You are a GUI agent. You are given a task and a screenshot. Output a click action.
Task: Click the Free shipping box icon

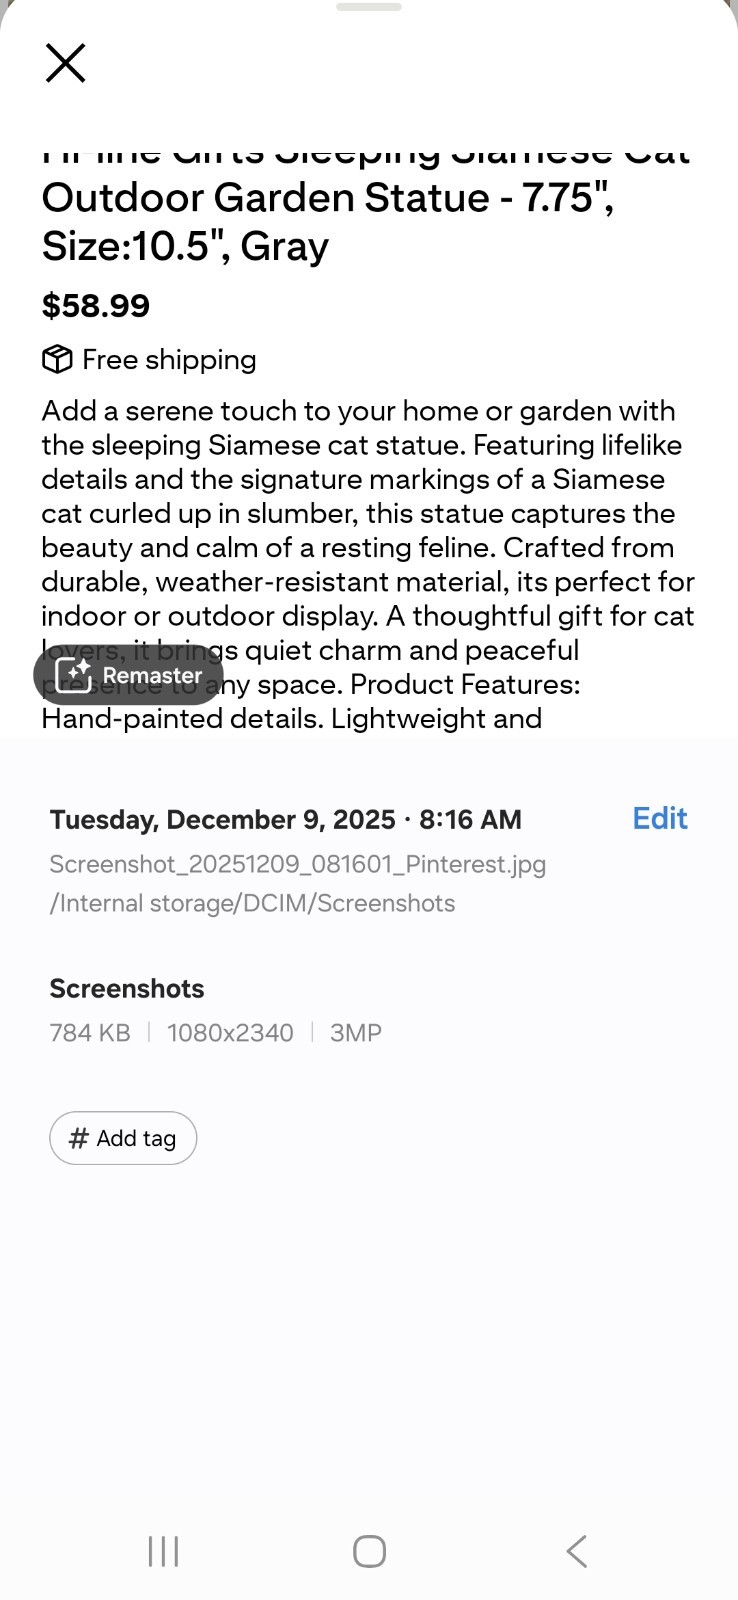click(57, 359)
